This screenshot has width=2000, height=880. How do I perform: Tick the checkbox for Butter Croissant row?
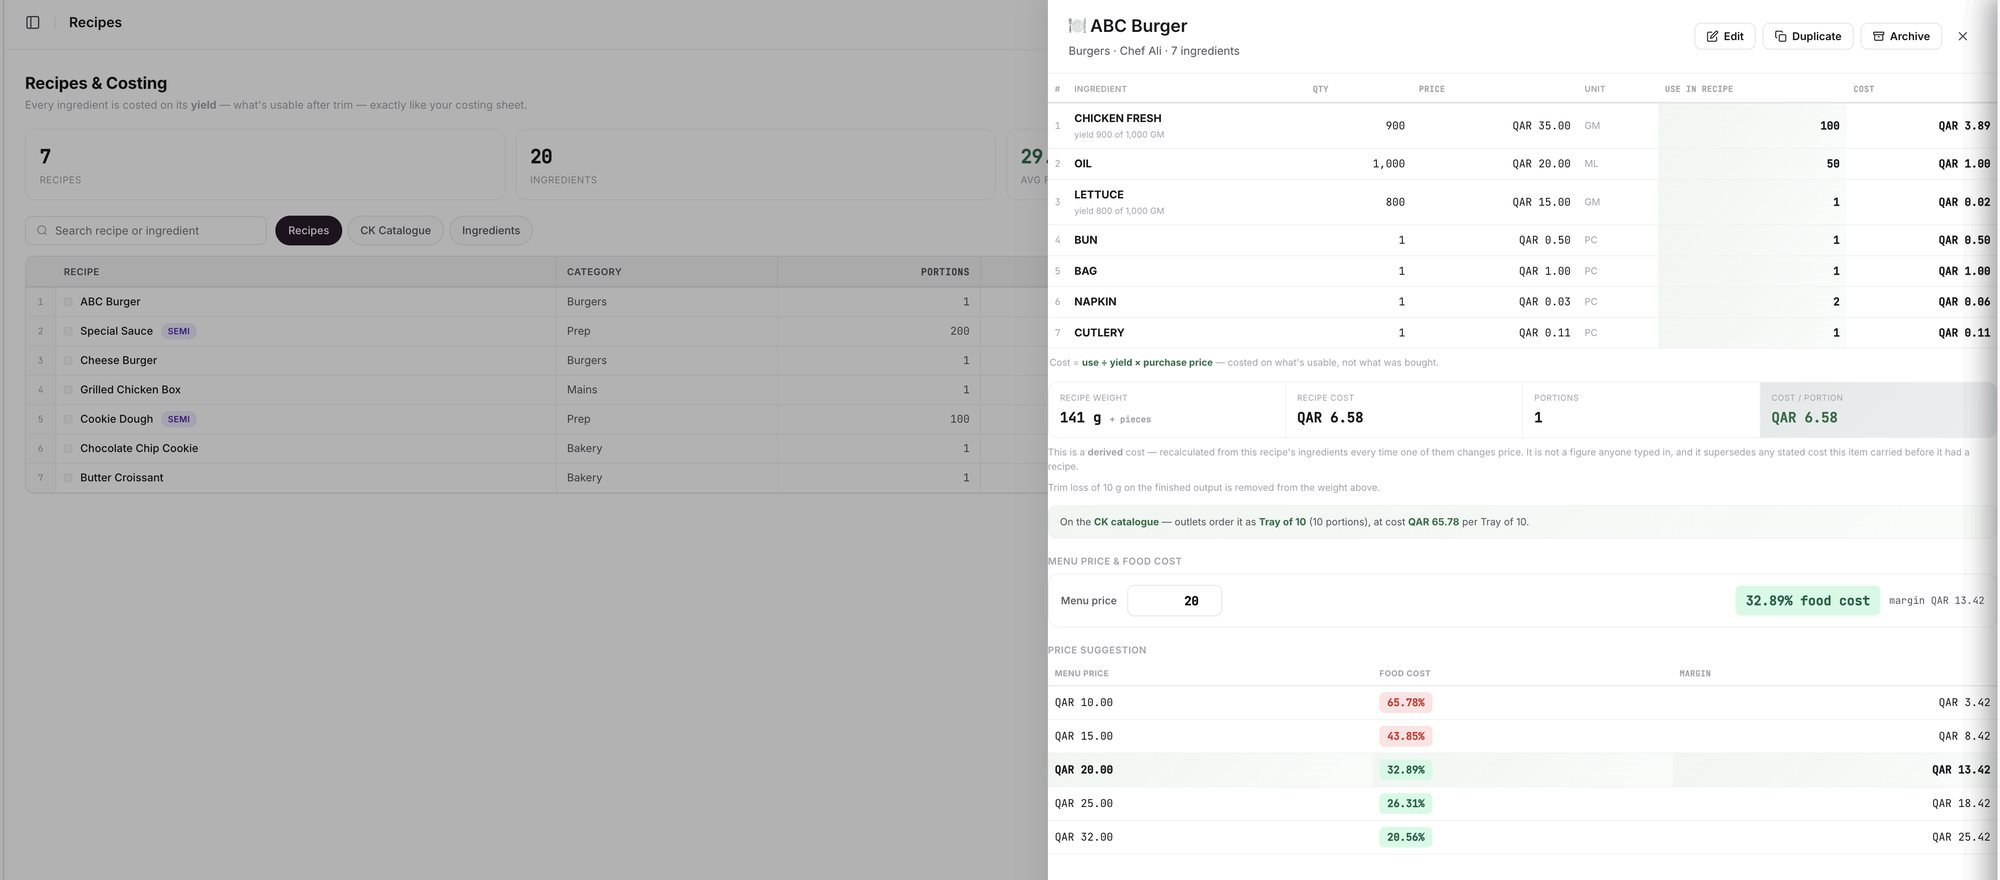[x=68, y=477]
